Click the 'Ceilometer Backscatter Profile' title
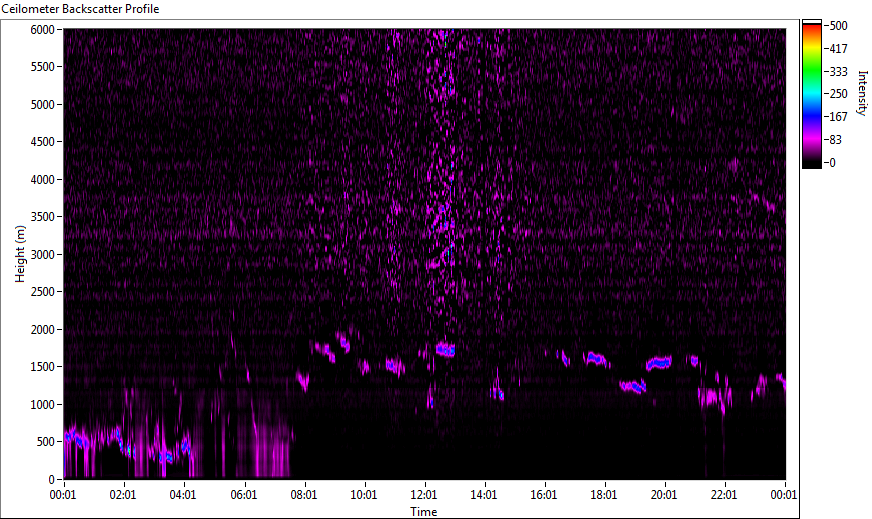This screenshot has height=519, width=872. (80, 9)
